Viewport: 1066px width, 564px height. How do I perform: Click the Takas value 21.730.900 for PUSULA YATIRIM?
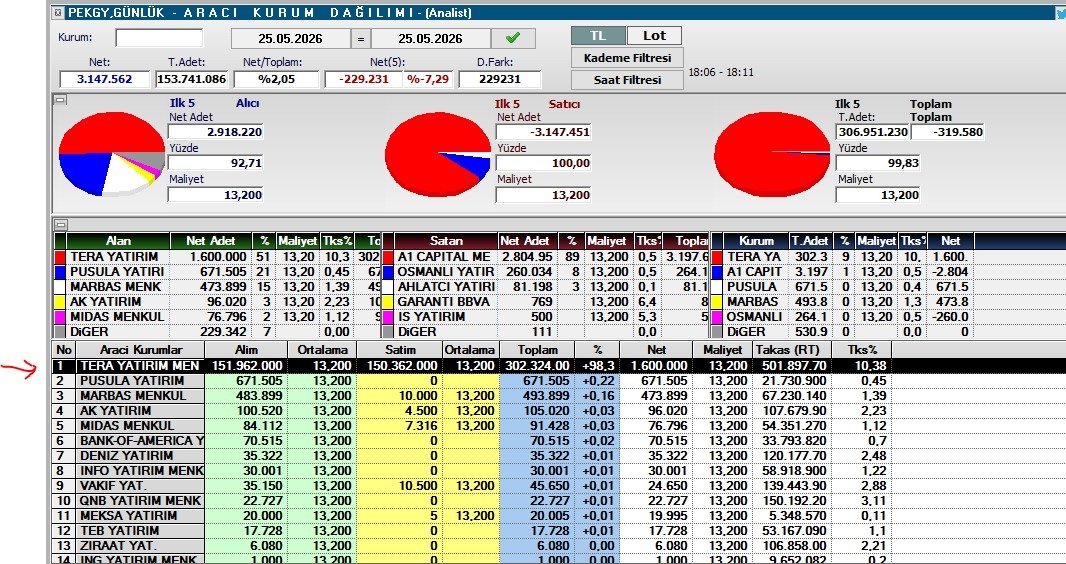click(x=792, y=381)
